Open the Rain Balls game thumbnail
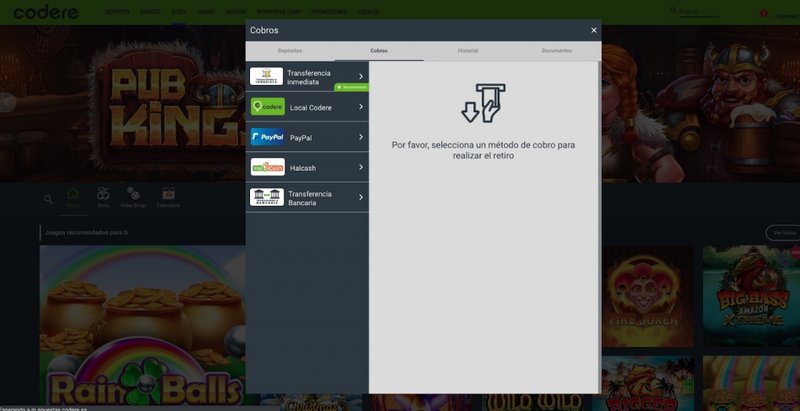This screenshot has height=411, width=800. pyautogui.click(x=142, y=325)
